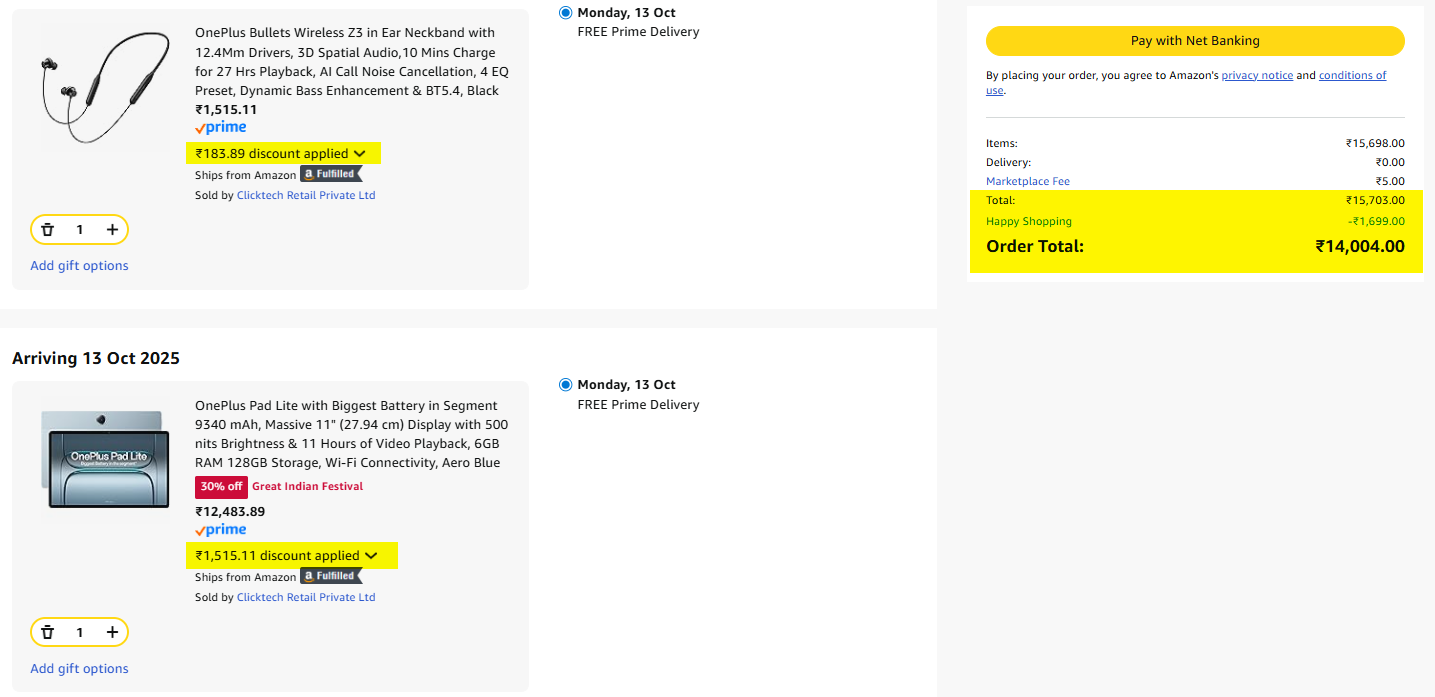The height and width of the screenshot is (697, 1435).
Task: Add gift options for OnePlus Bullets earphones
Action: tap(79, 266)
